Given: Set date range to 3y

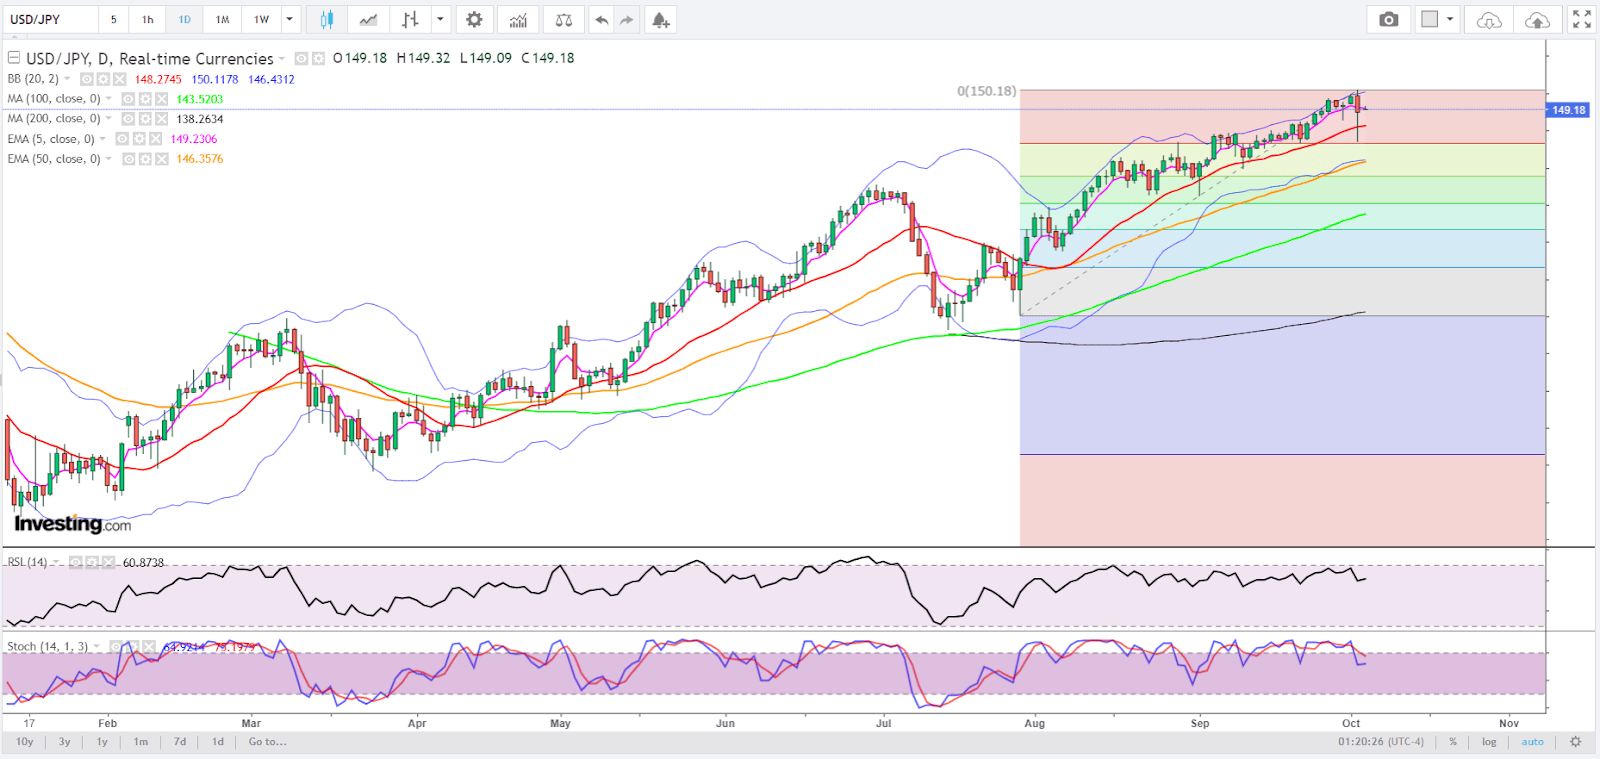Looking at the screenshot, I should [64, 742].
